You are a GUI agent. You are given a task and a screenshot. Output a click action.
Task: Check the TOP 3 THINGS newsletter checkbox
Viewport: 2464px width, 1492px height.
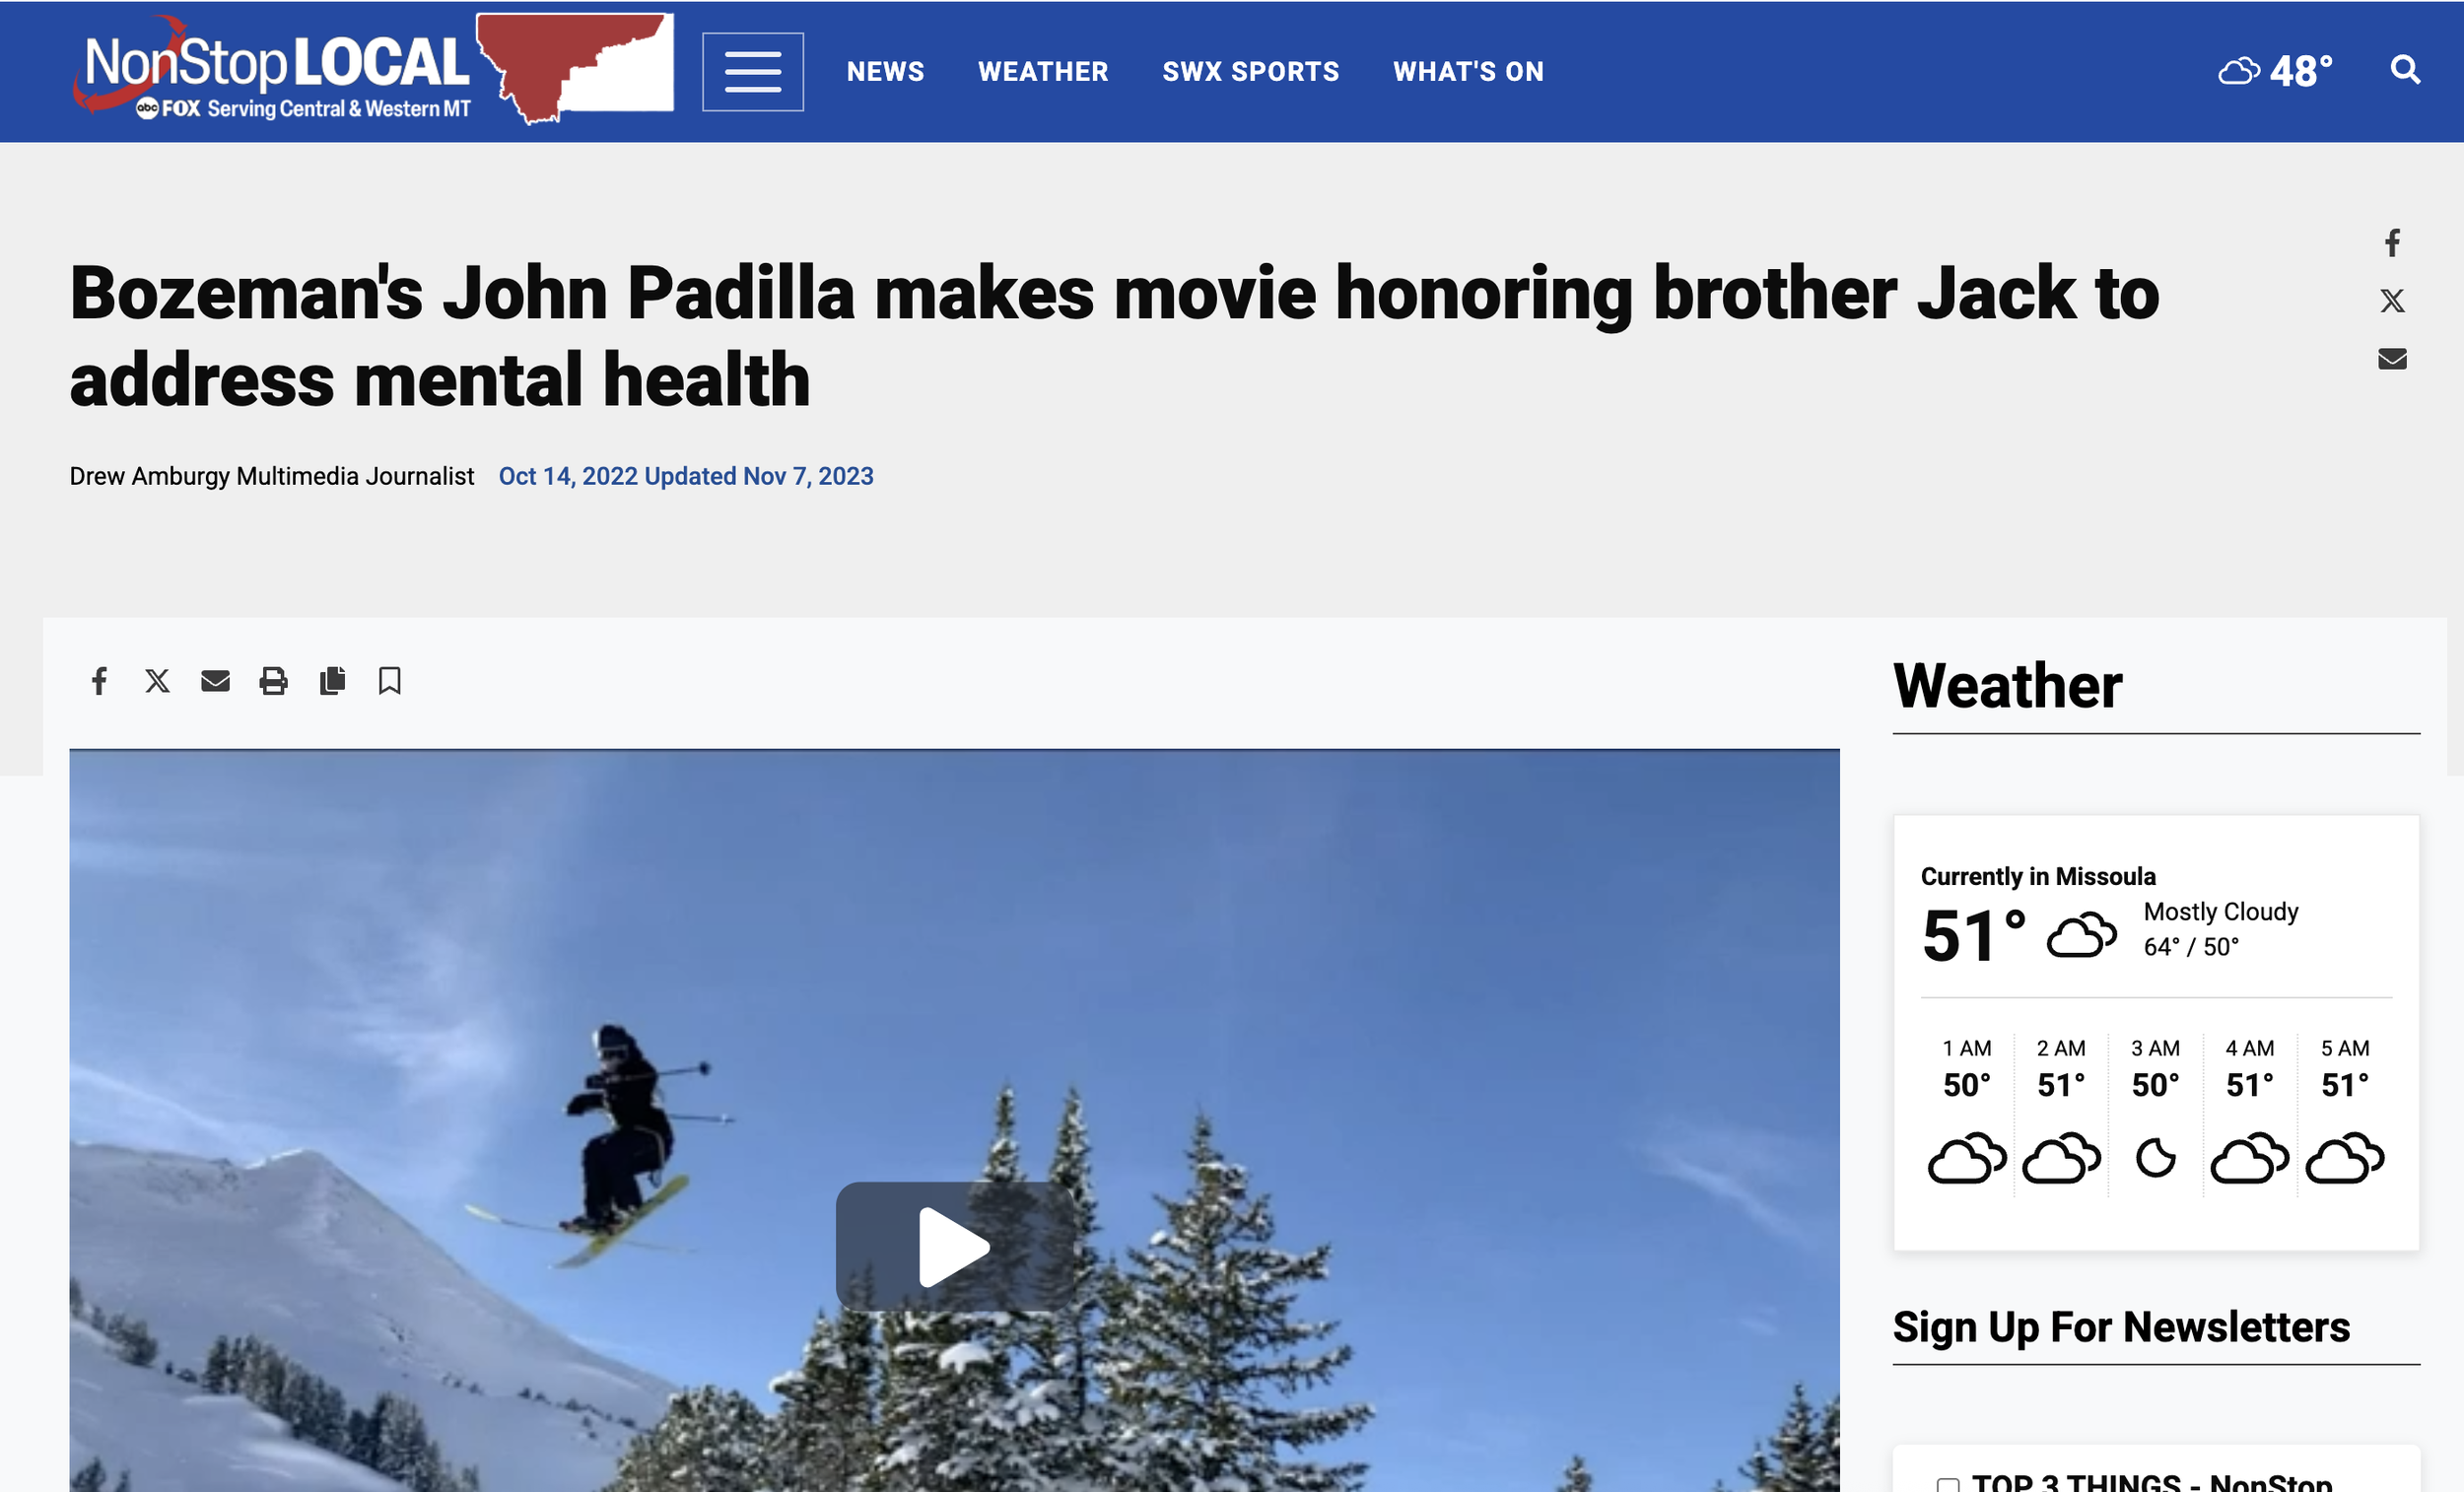tap(1947, 1484)
